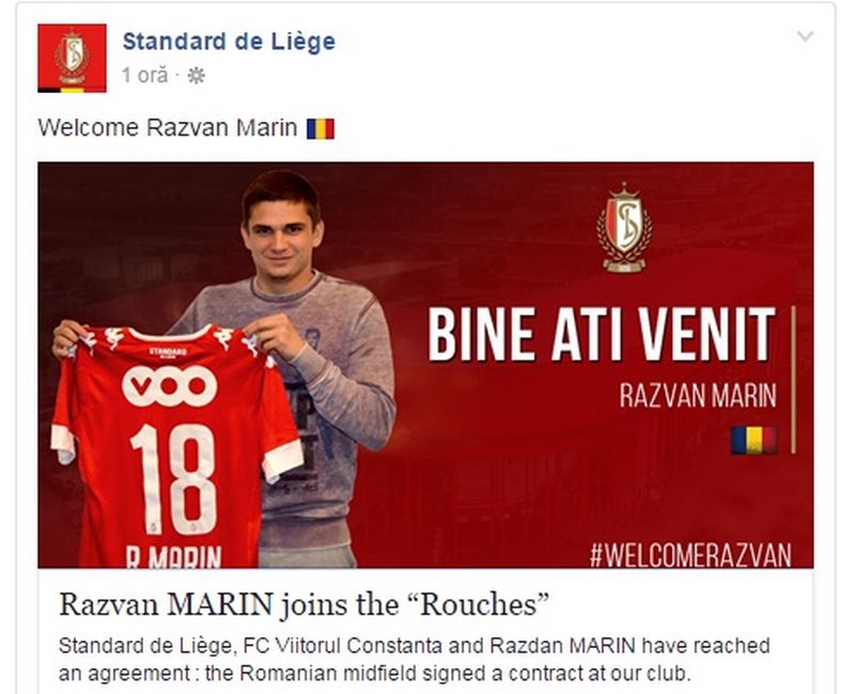Click the article description about FC Viitorul Constanta

click(414, 660)
